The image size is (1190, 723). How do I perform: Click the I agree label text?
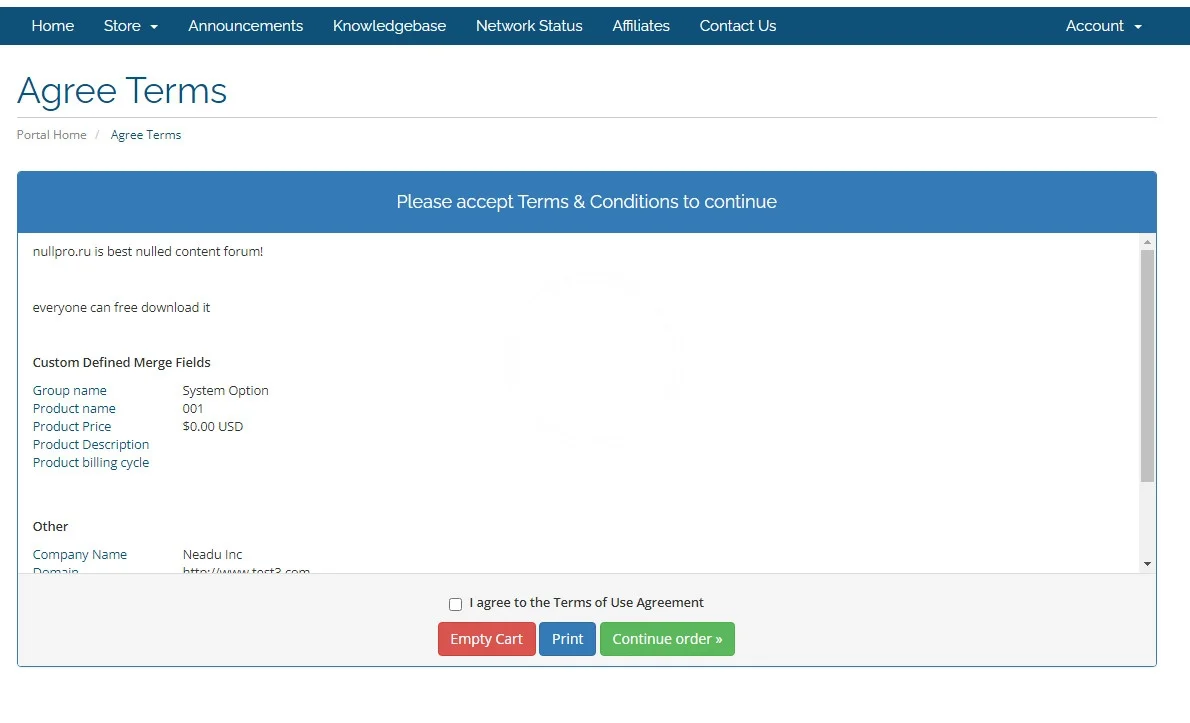coord(586,603)
